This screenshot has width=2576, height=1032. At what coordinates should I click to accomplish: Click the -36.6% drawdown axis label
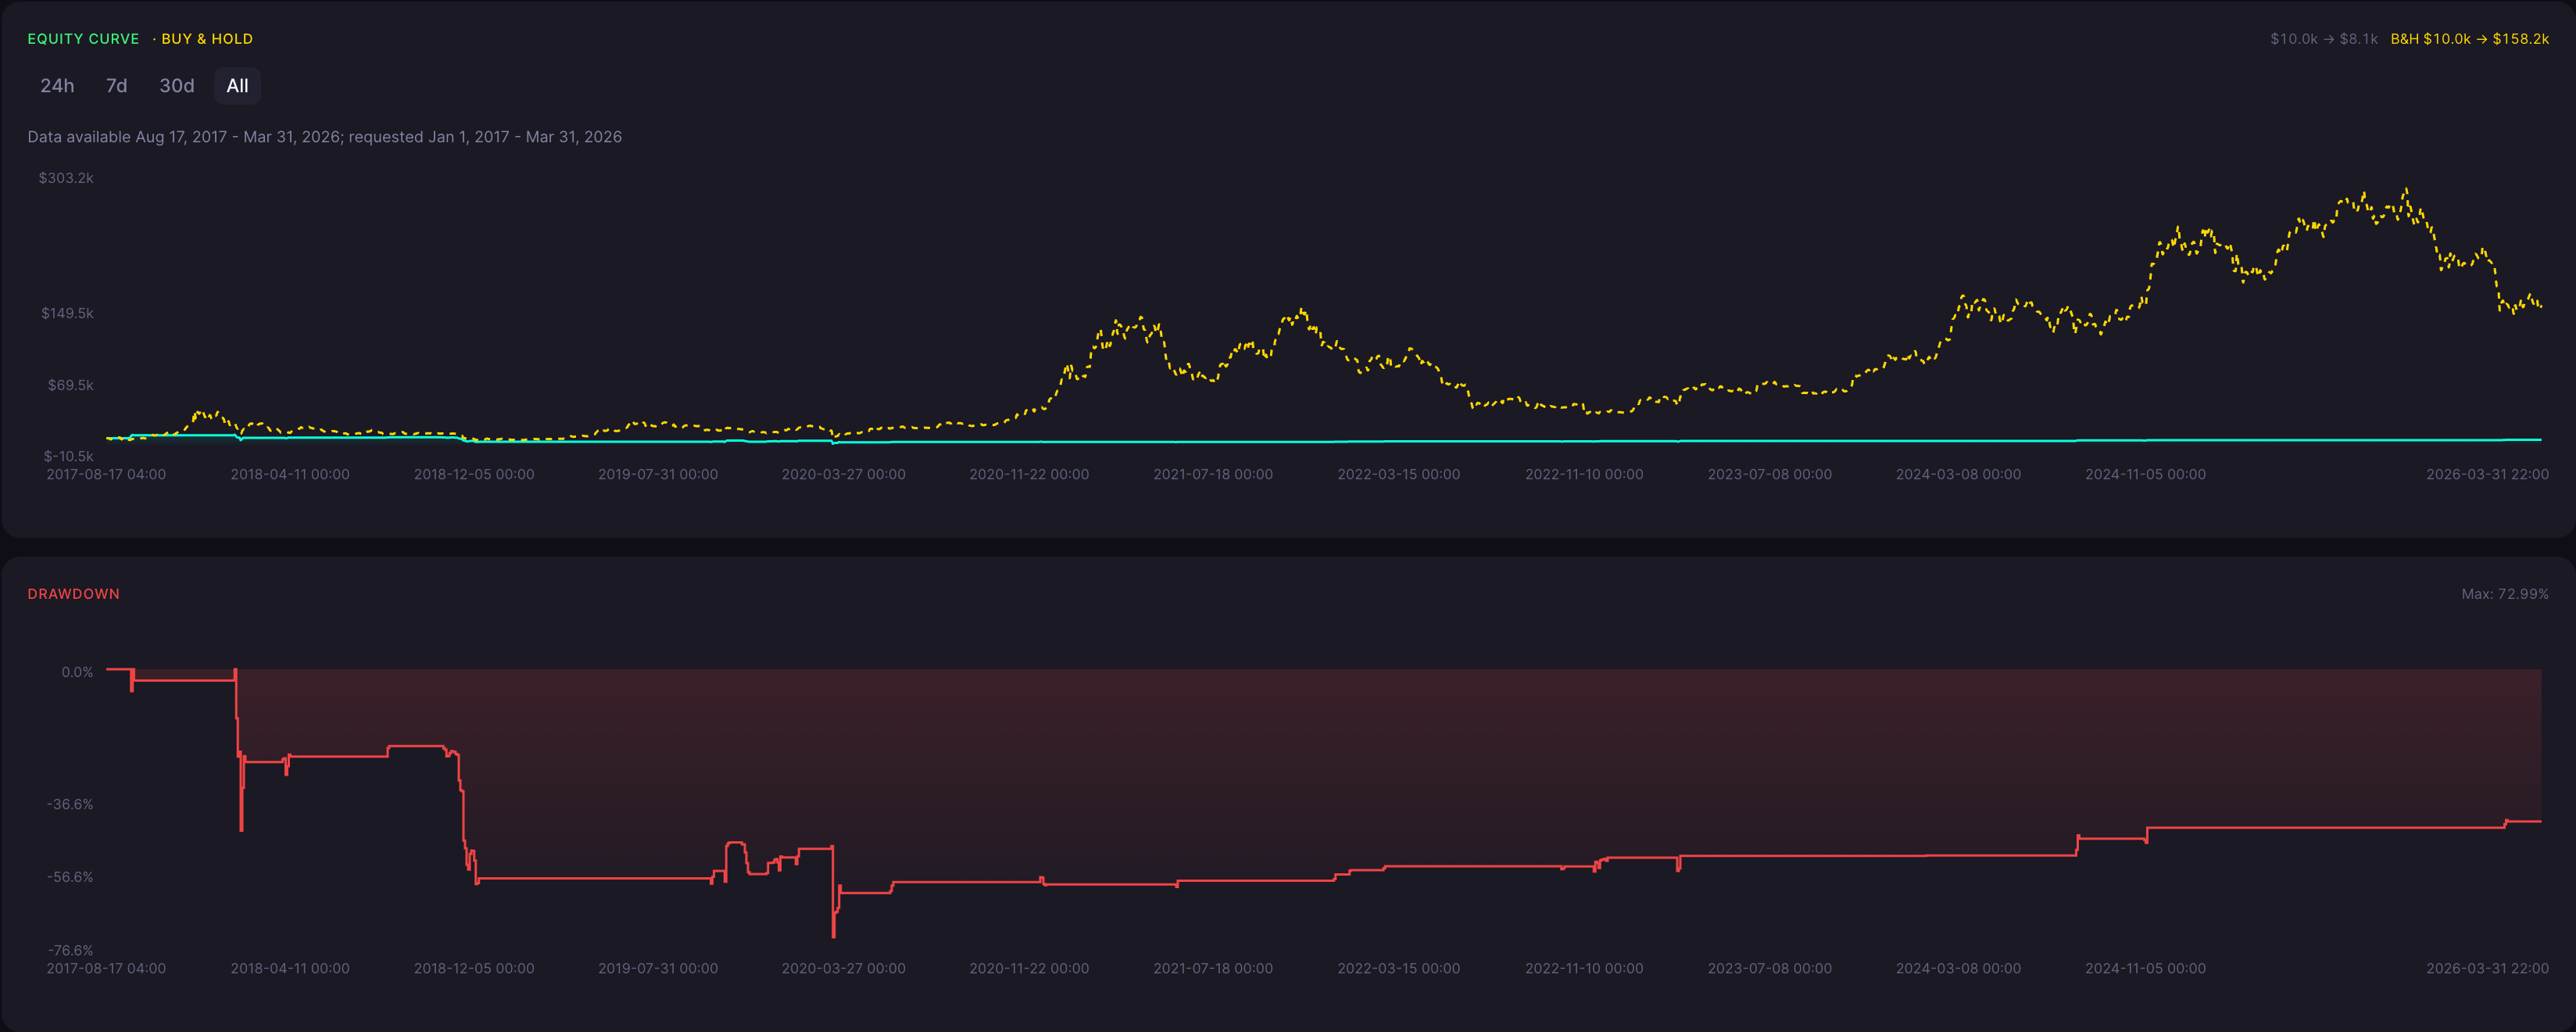coord(70,804)
